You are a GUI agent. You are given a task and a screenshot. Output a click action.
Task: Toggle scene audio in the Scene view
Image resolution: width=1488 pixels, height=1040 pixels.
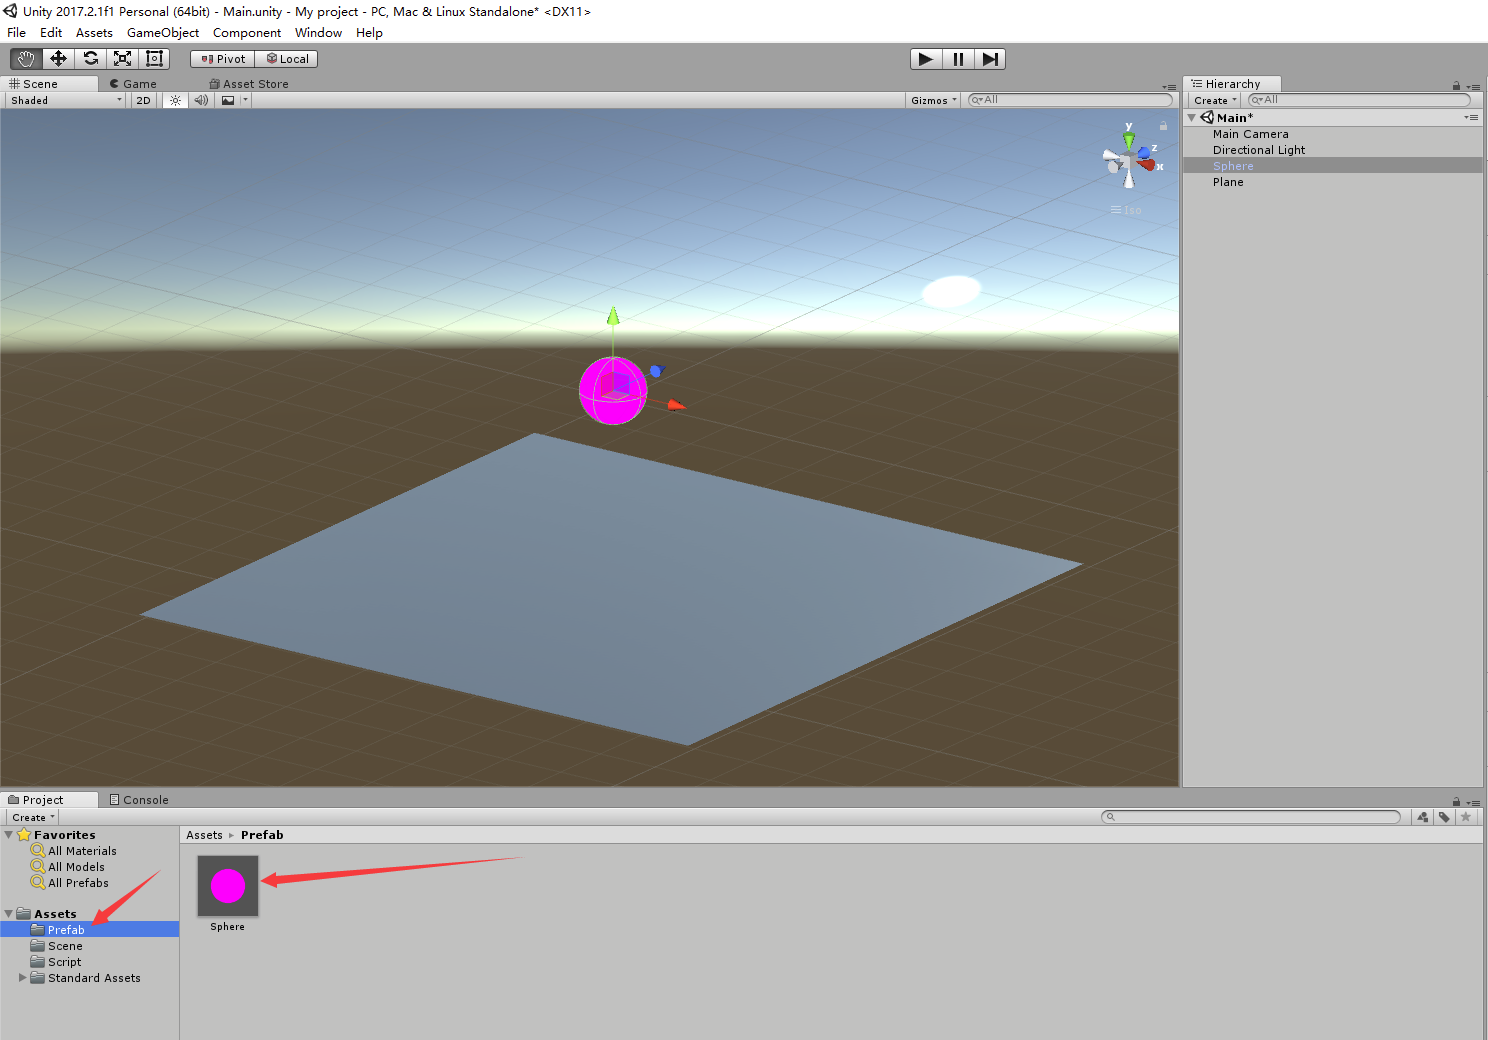coord(201,99)
